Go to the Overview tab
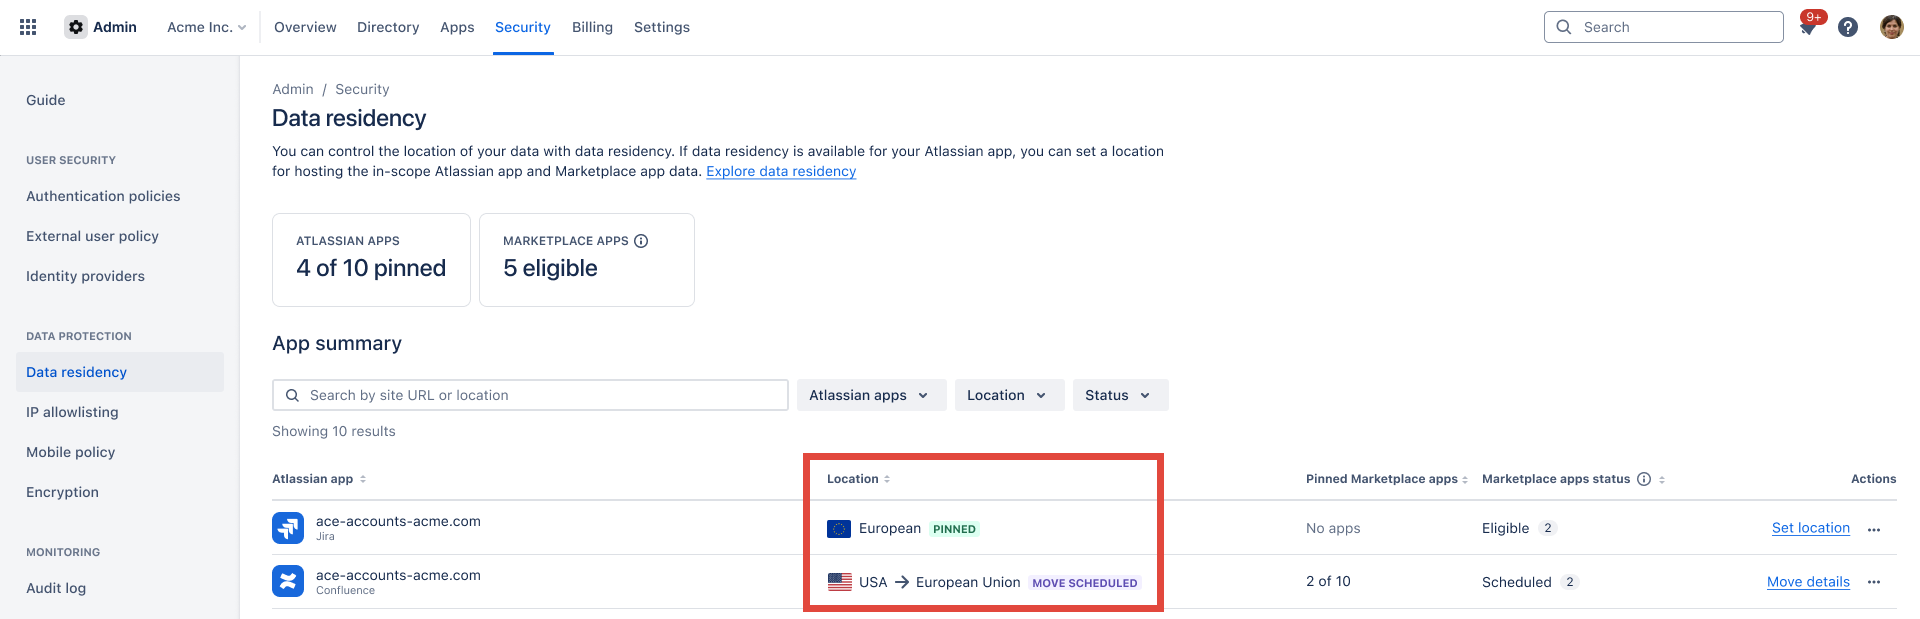This screenshot has height=619, width=1920. pyautogui.click(x=305, y=27)
